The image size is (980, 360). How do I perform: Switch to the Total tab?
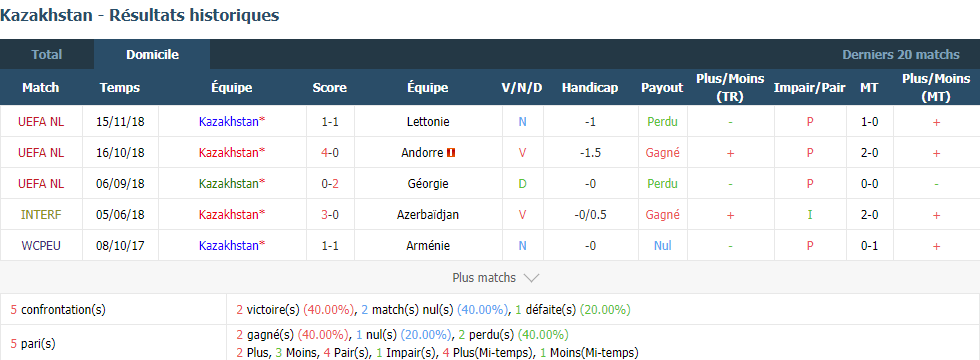coord(47,54)
